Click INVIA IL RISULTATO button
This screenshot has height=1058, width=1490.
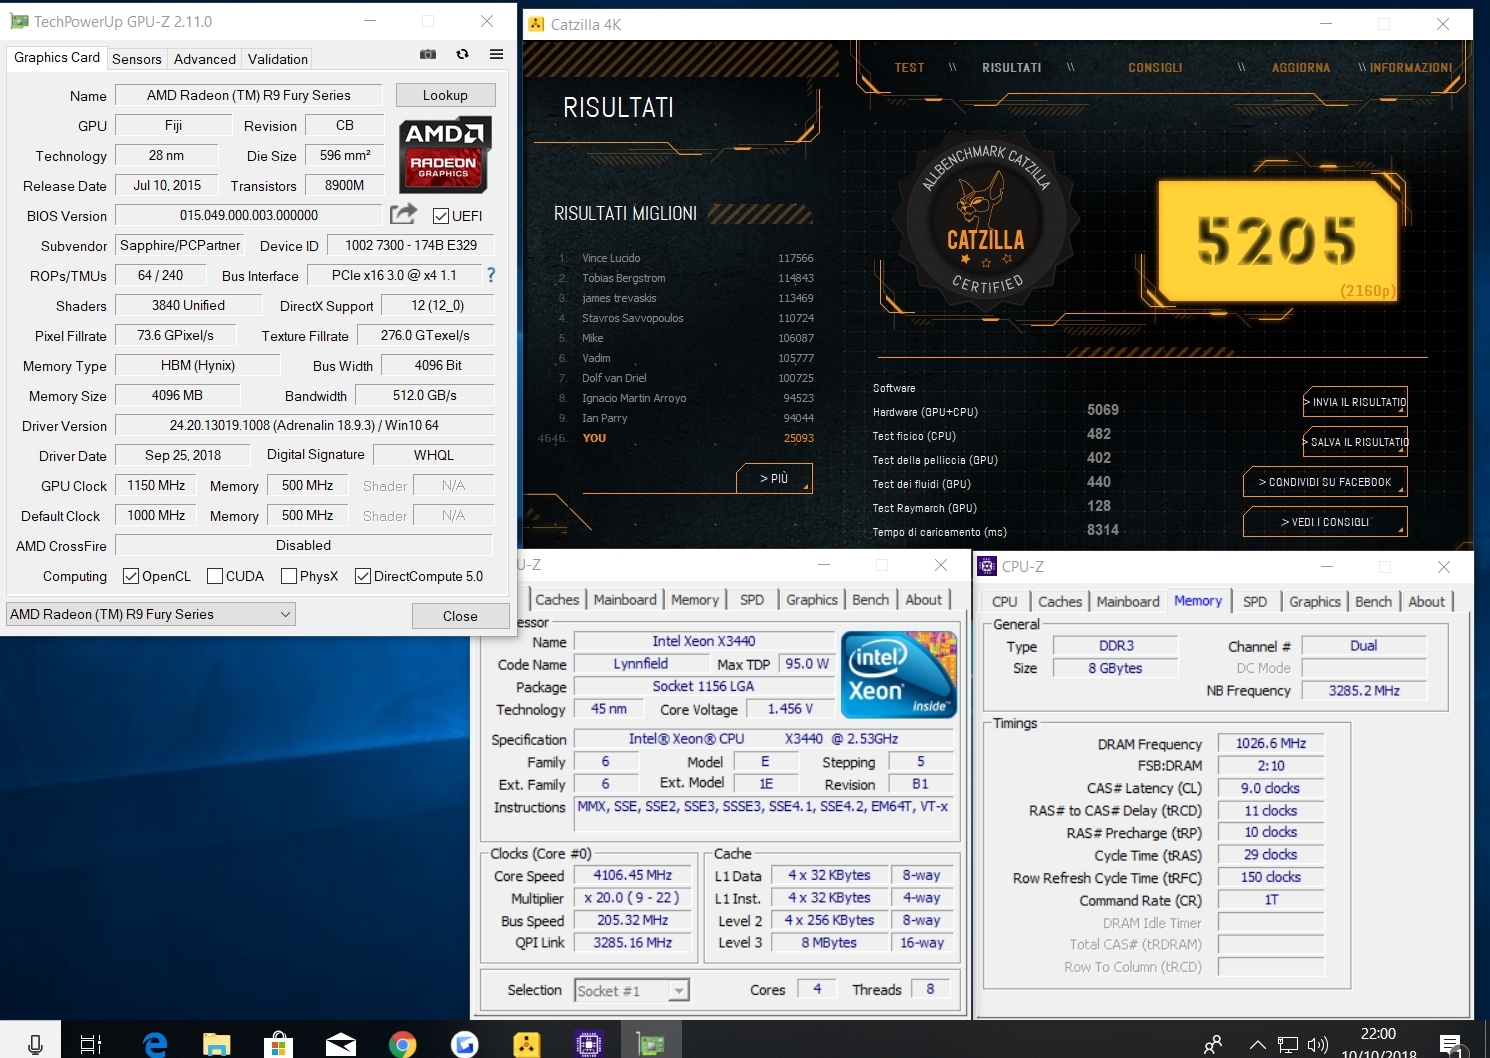coord(1355,402)
